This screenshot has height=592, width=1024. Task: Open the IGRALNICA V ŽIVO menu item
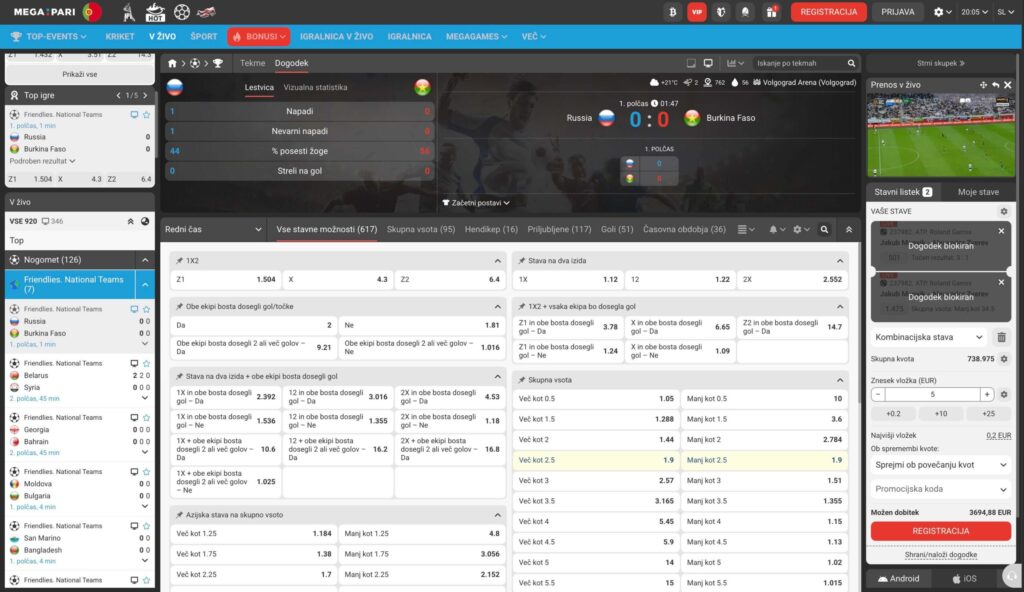[x=336, y=37]
